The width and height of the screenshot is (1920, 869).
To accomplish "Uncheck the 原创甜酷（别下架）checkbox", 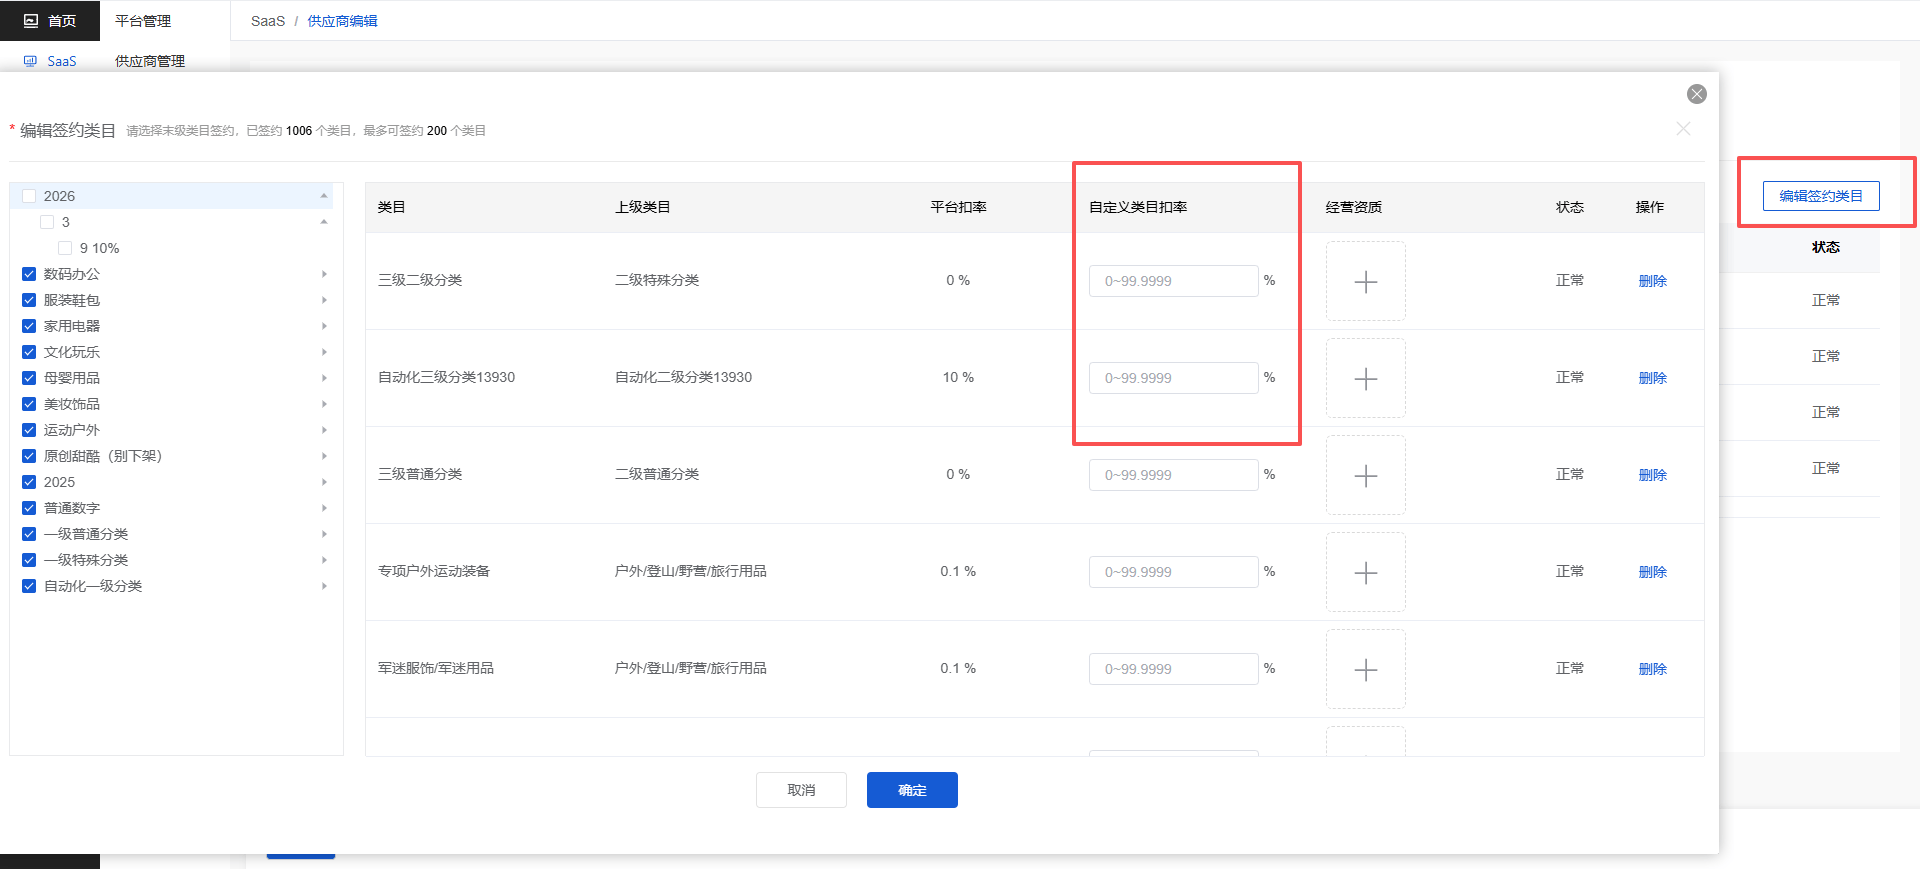I will [29, 456].
